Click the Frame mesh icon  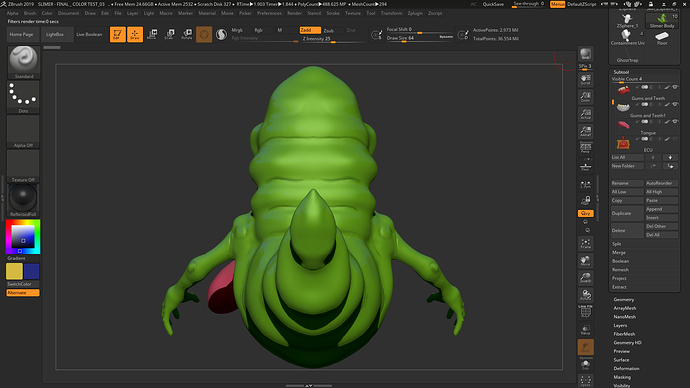(585, 244)
